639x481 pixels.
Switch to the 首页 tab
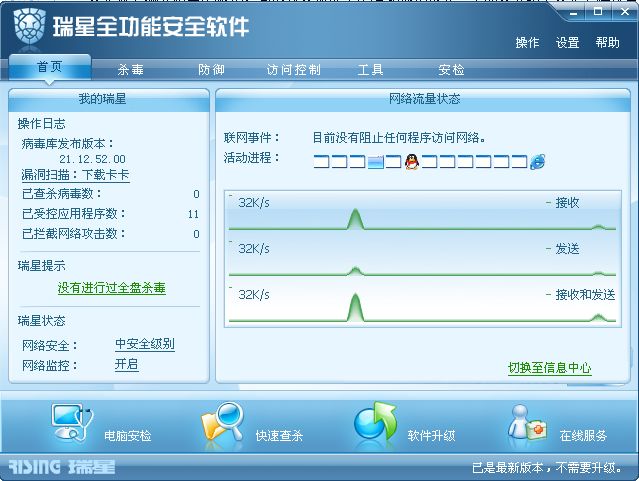coord(50,67)
